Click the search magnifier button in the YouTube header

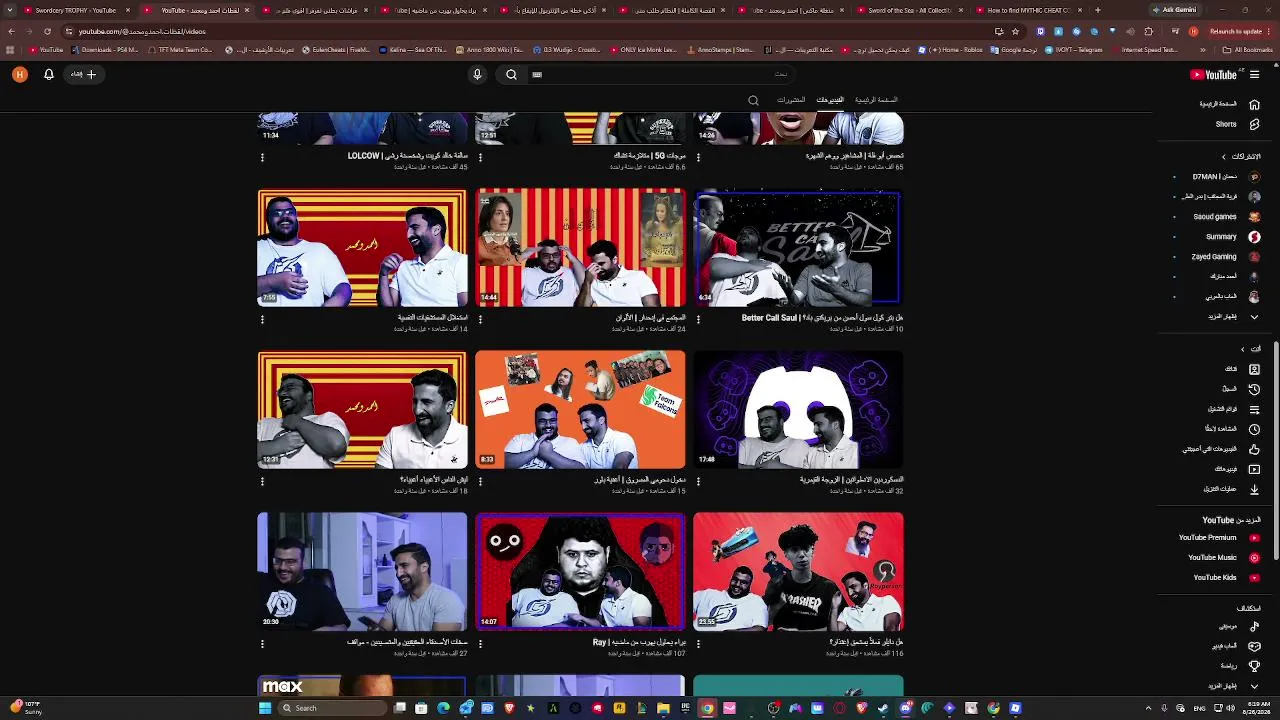click(x=511, y=74)
